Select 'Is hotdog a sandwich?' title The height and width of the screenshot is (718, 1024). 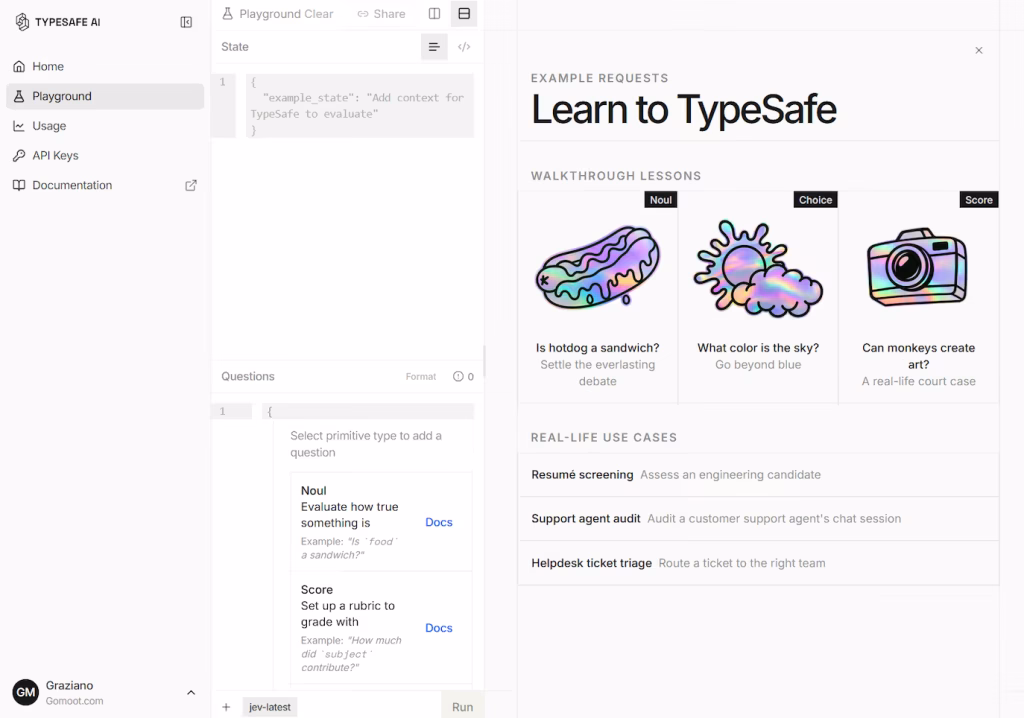click(x=598, y=348)
